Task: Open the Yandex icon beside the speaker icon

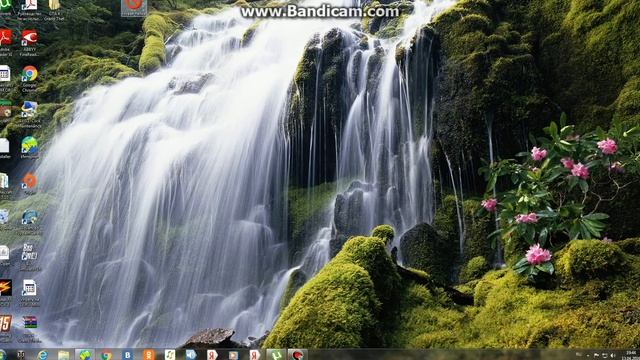Action: 212,355
